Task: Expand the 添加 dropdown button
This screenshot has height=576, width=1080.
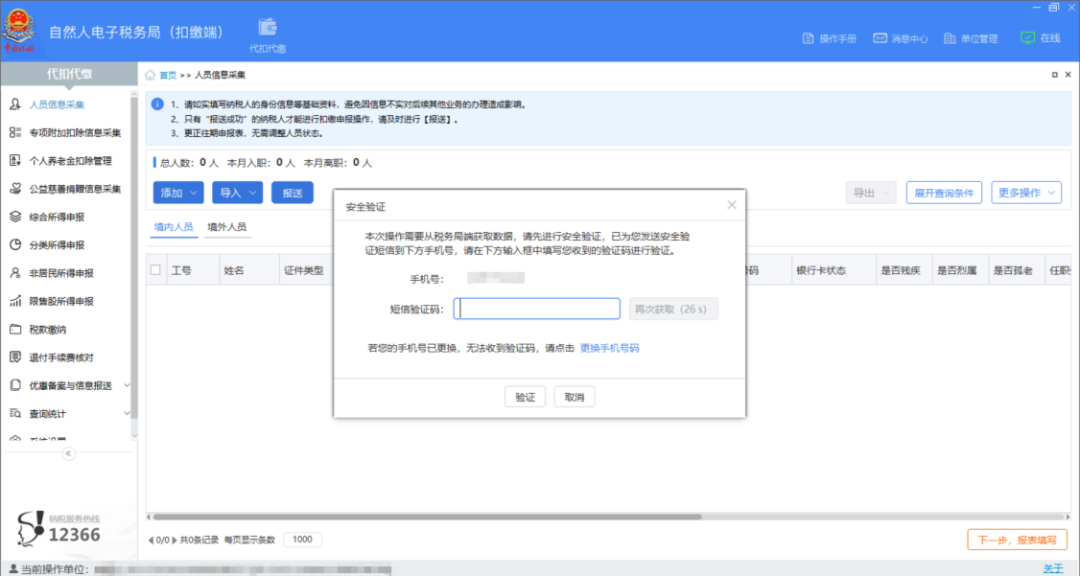Action: [x=178, y=192]
